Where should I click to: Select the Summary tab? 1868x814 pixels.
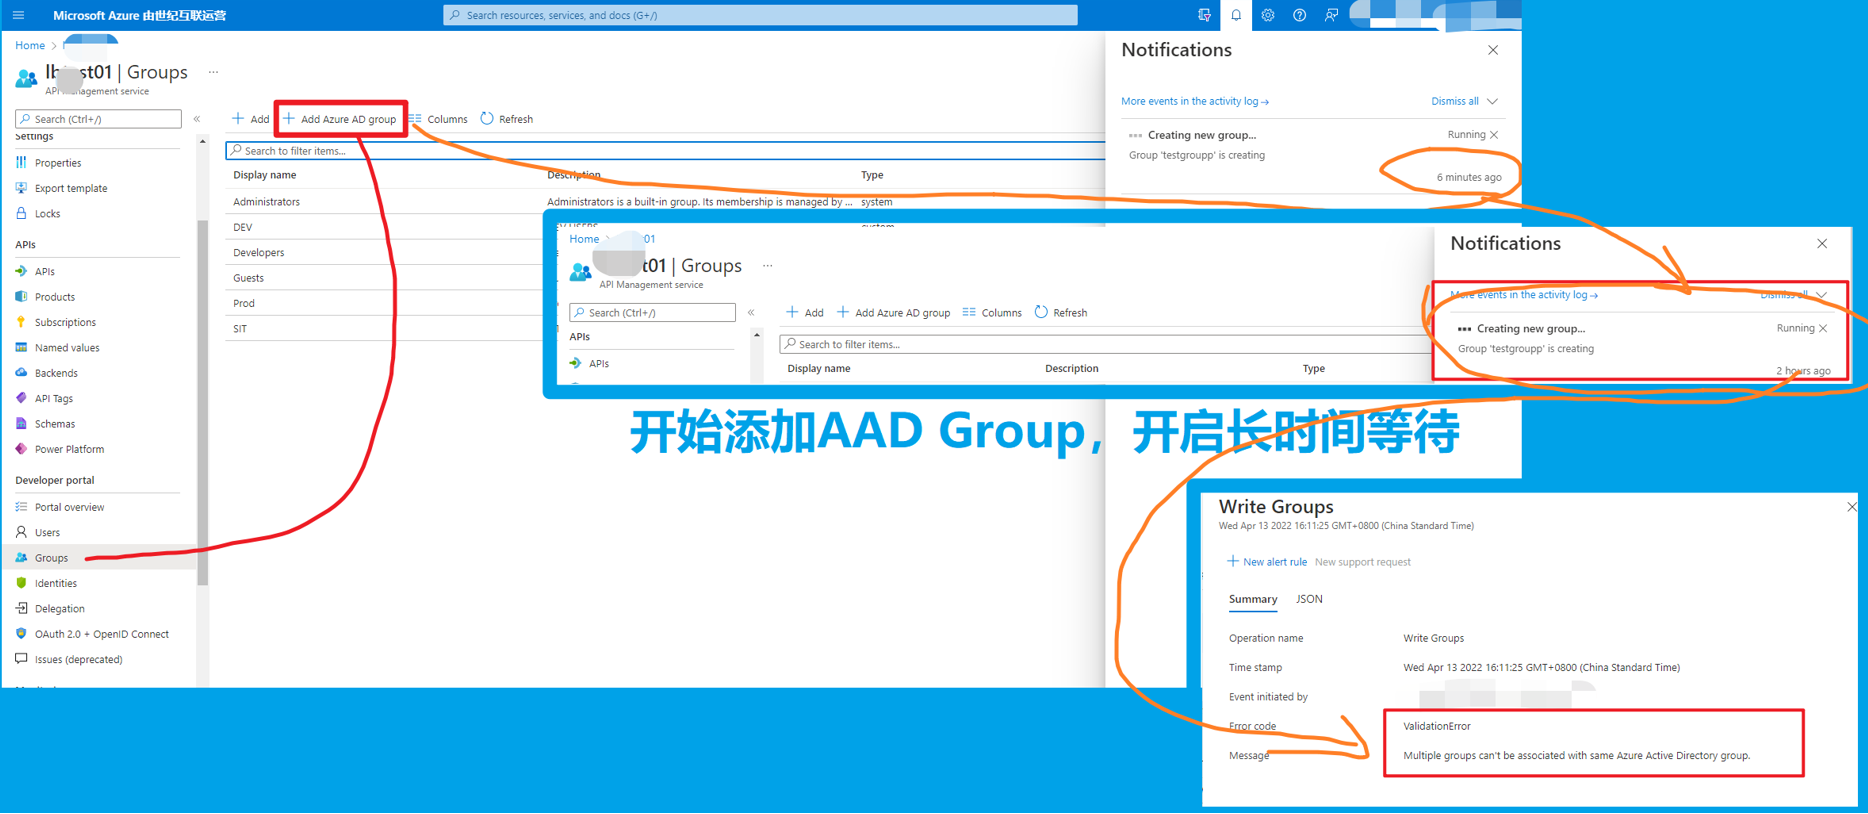point(1252,599)
